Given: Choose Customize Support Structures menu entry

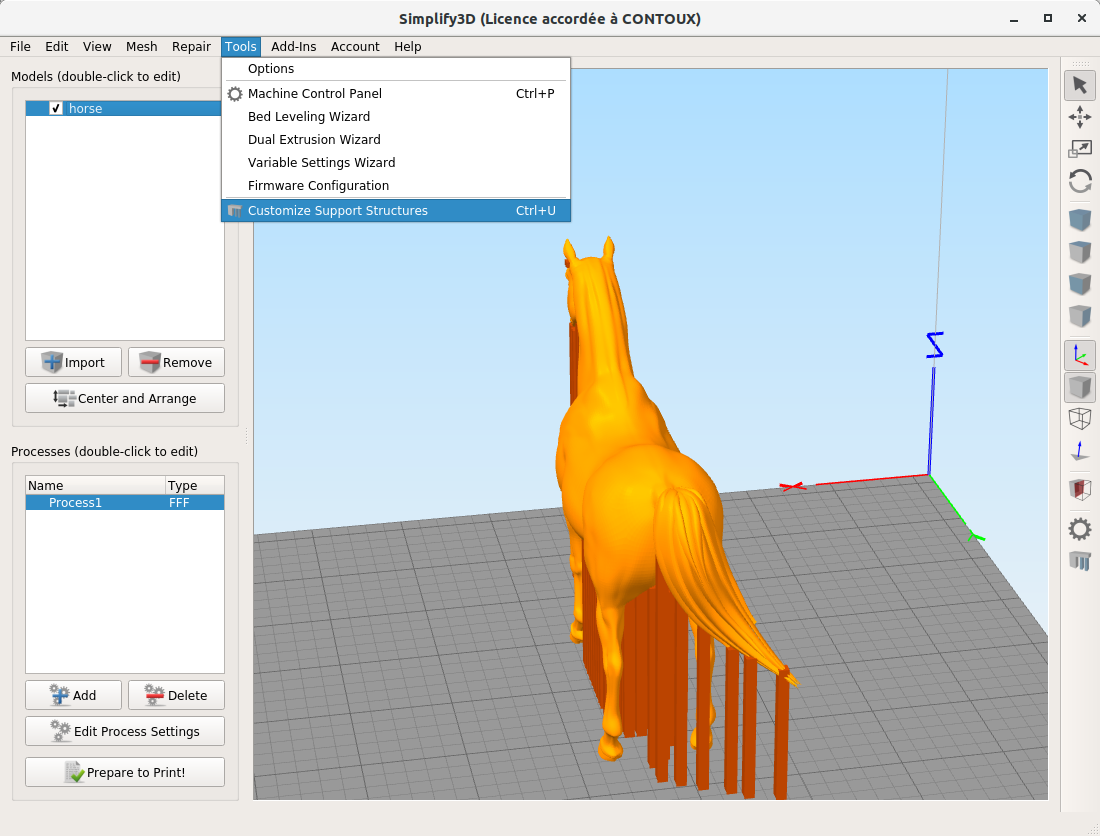Looking at the screenshot, I should point(396,210).
